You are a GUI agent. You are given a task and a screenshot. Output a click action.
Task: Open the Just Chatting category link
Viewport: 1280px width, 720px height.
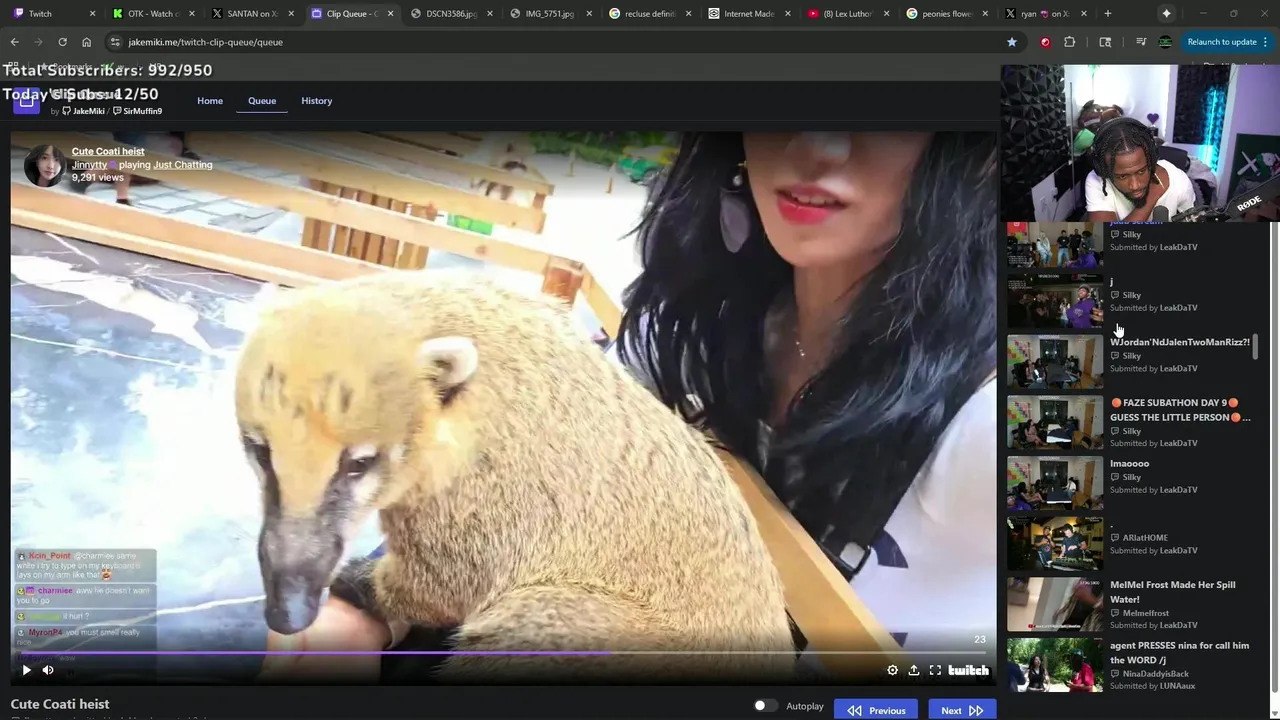click(183, 164)
